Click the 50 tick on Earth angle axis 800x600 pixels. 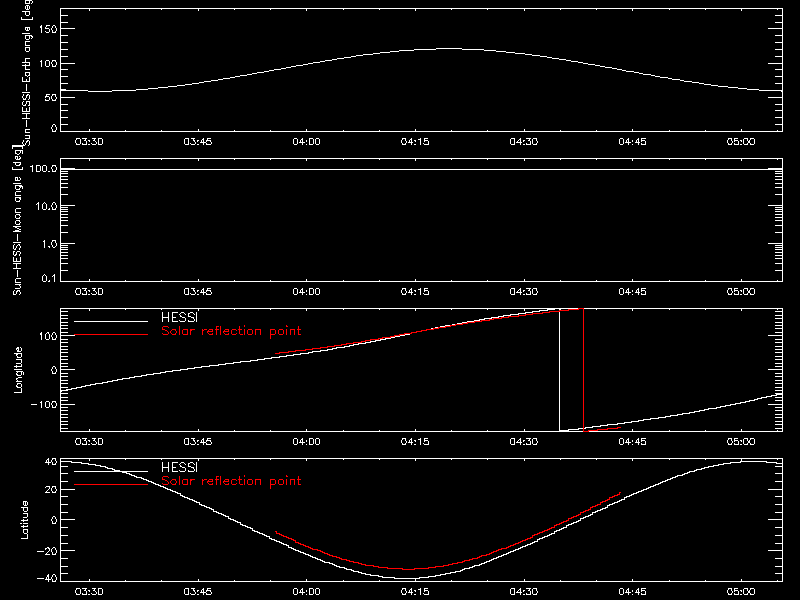(x=51, y=97)
